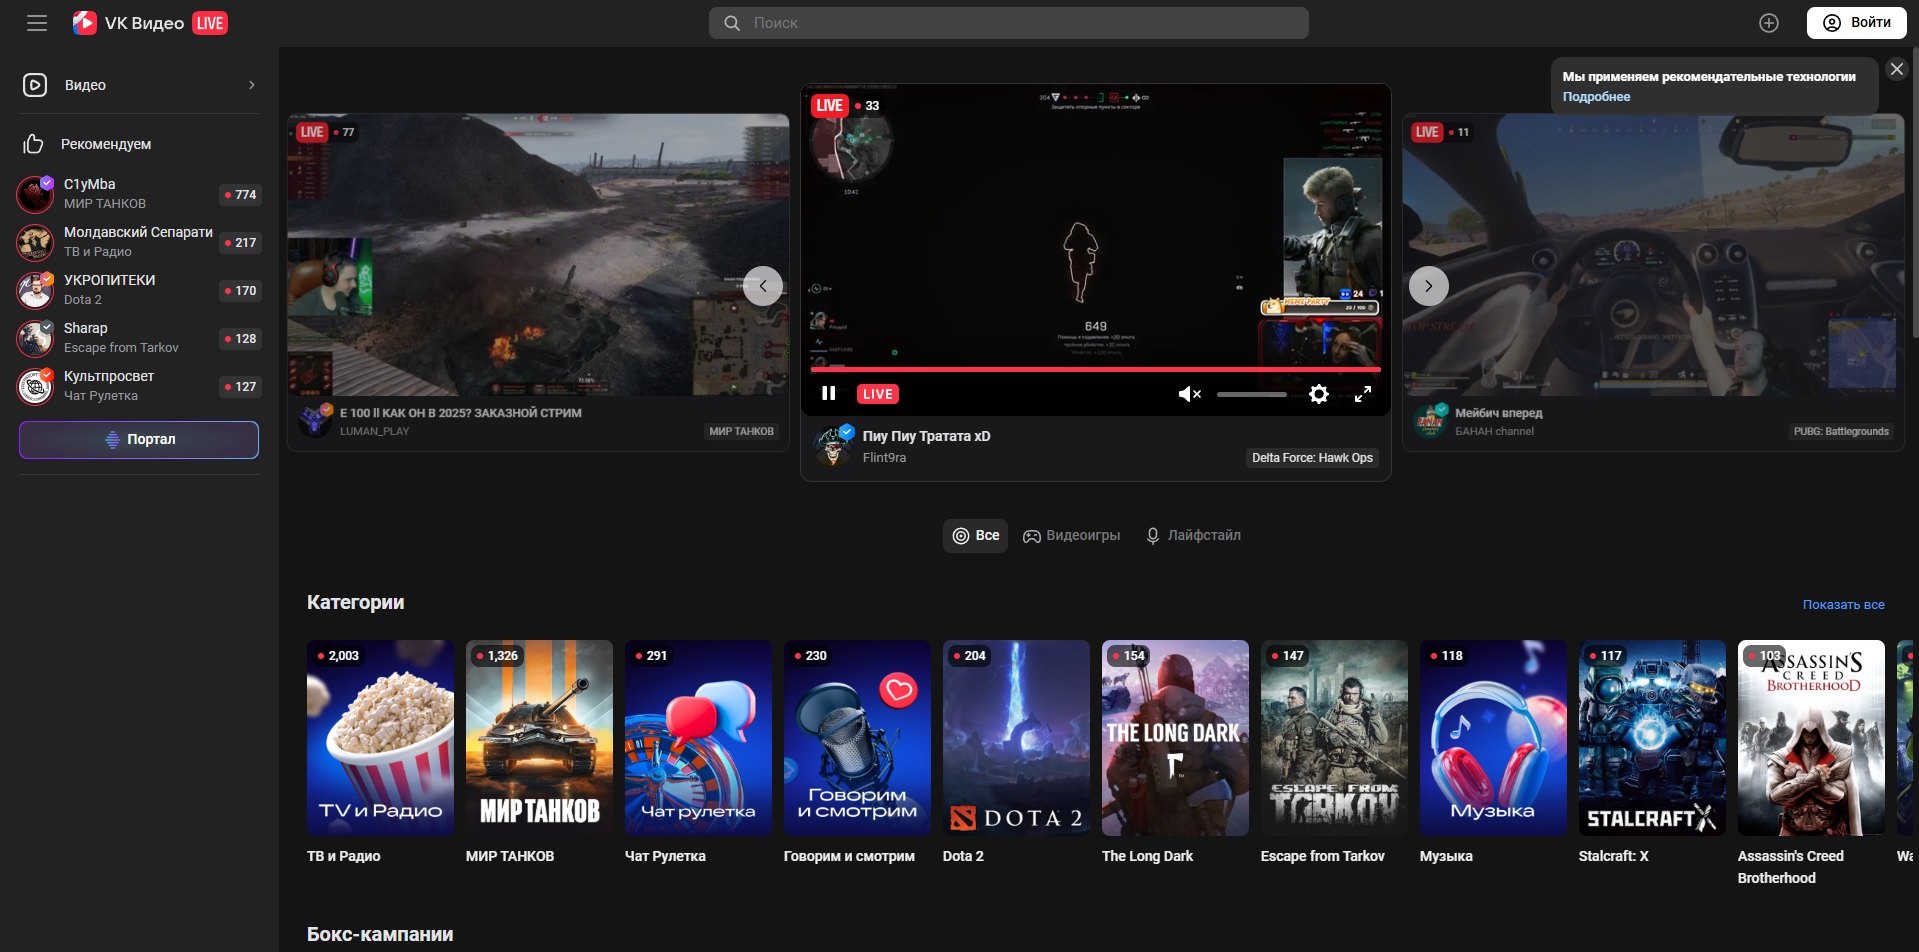
Task: Click the Видео sidebar menu label
Action: [85, 85]
